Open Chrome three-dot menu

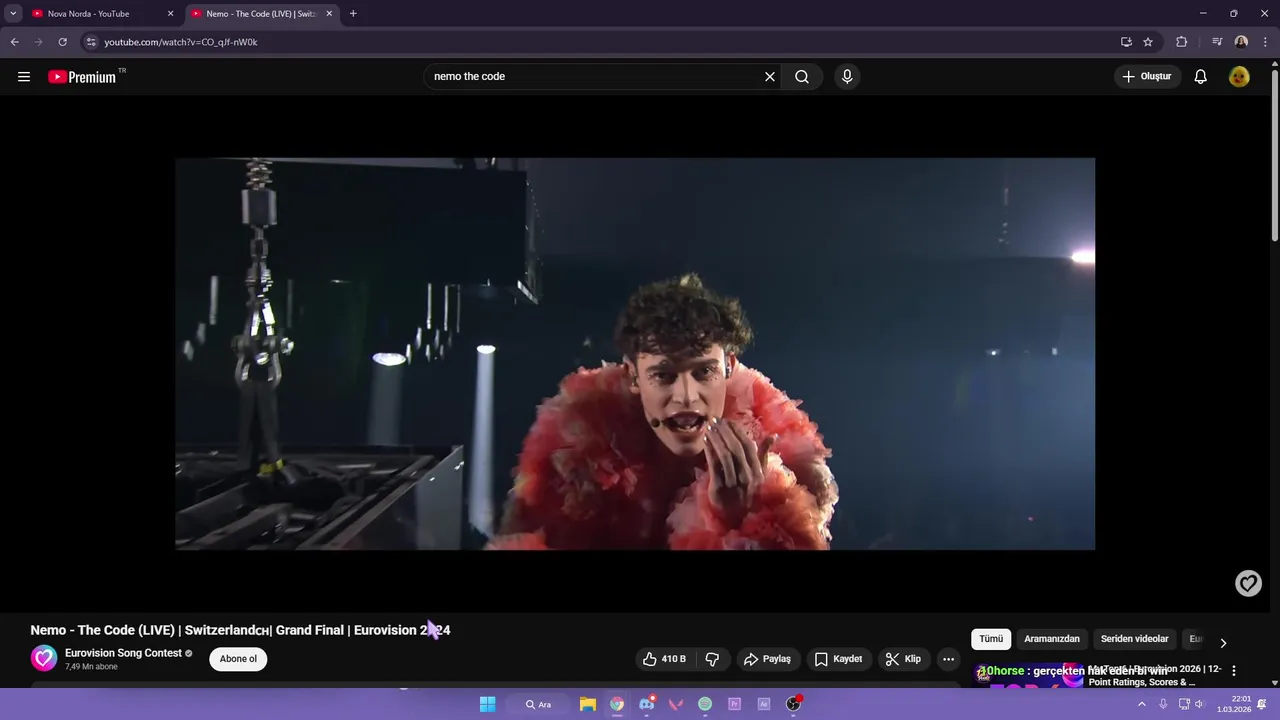point(1266,42)
